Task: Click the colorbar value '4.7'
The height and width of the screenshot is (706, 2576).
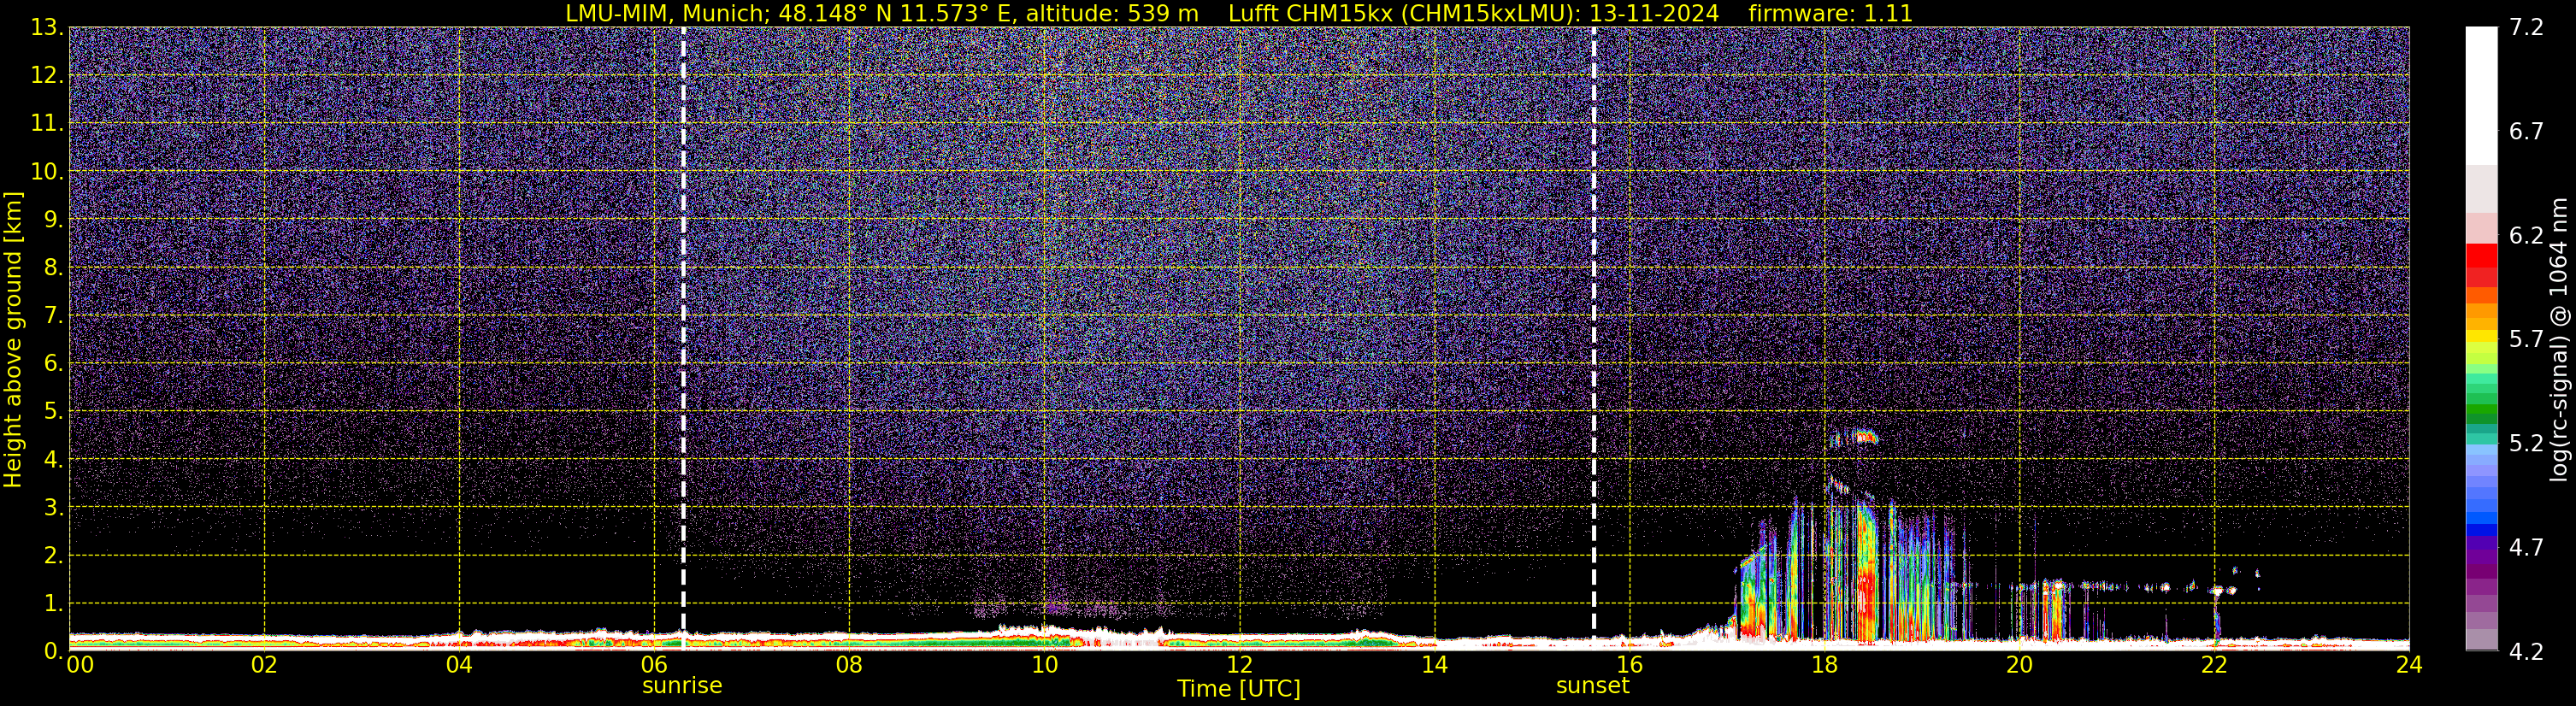Action: [x=2526, y=547]
